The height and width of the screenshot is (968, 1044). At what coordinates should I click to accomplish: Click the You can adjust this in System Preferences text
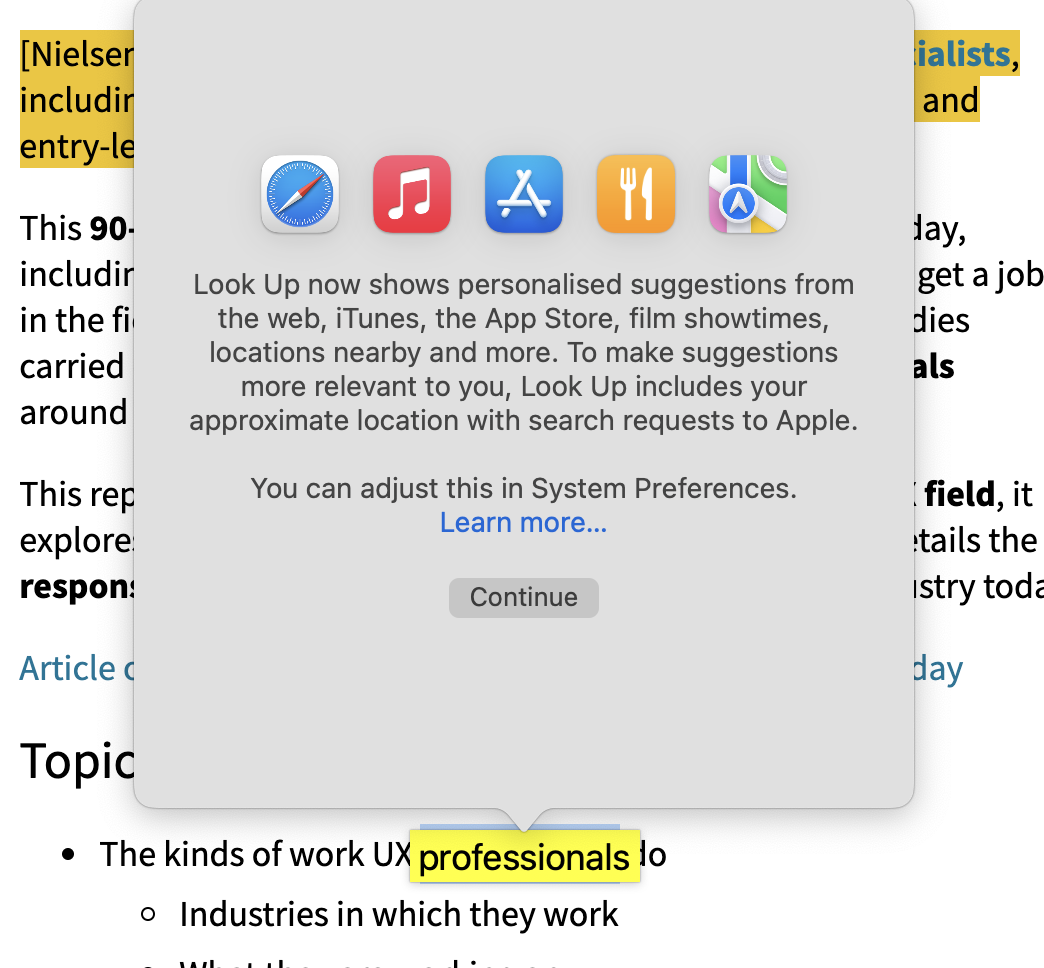(x=523, y=488)
